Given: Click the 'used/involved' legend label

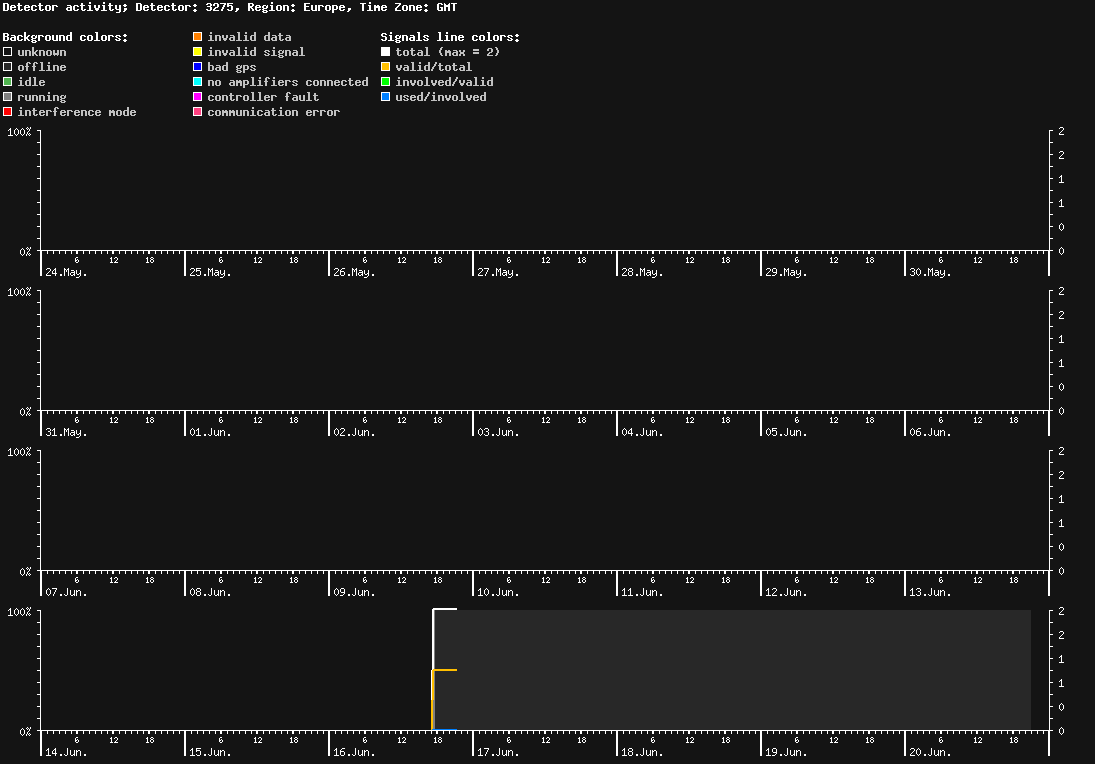Looking at the screenshot, I should (x=441, y=97).
